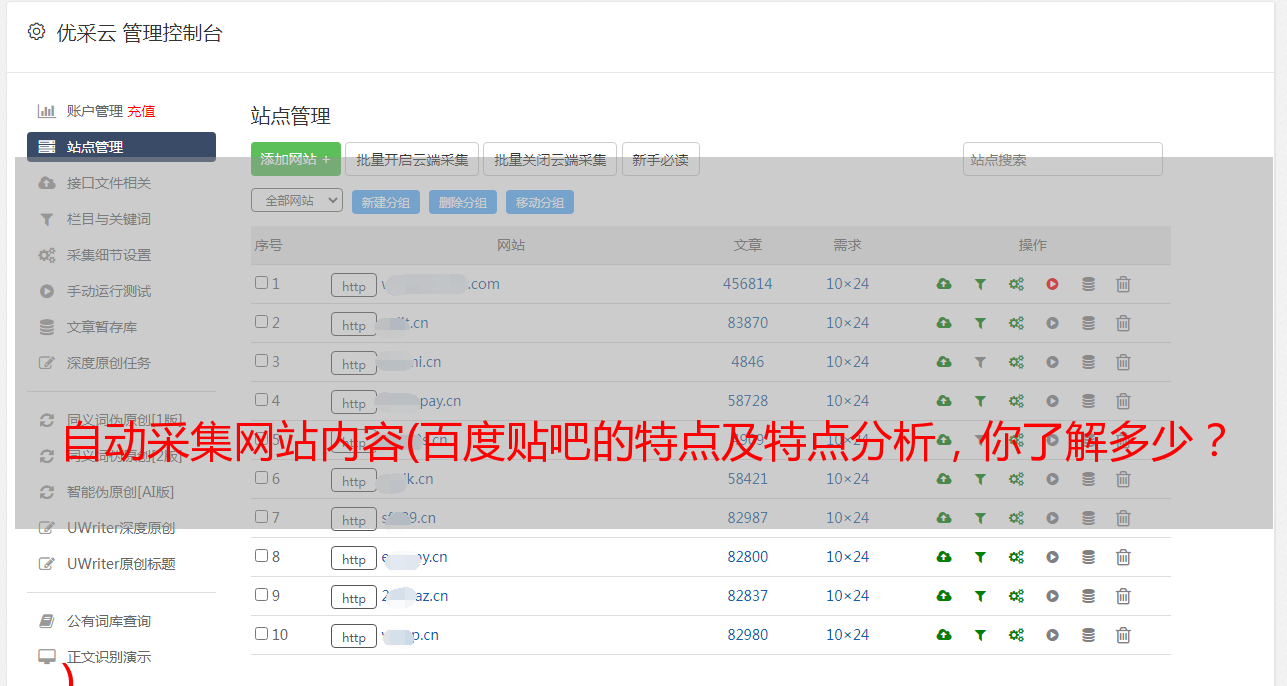
Task: Select 站点管理 in the sidebar
Action: point(121,147)
